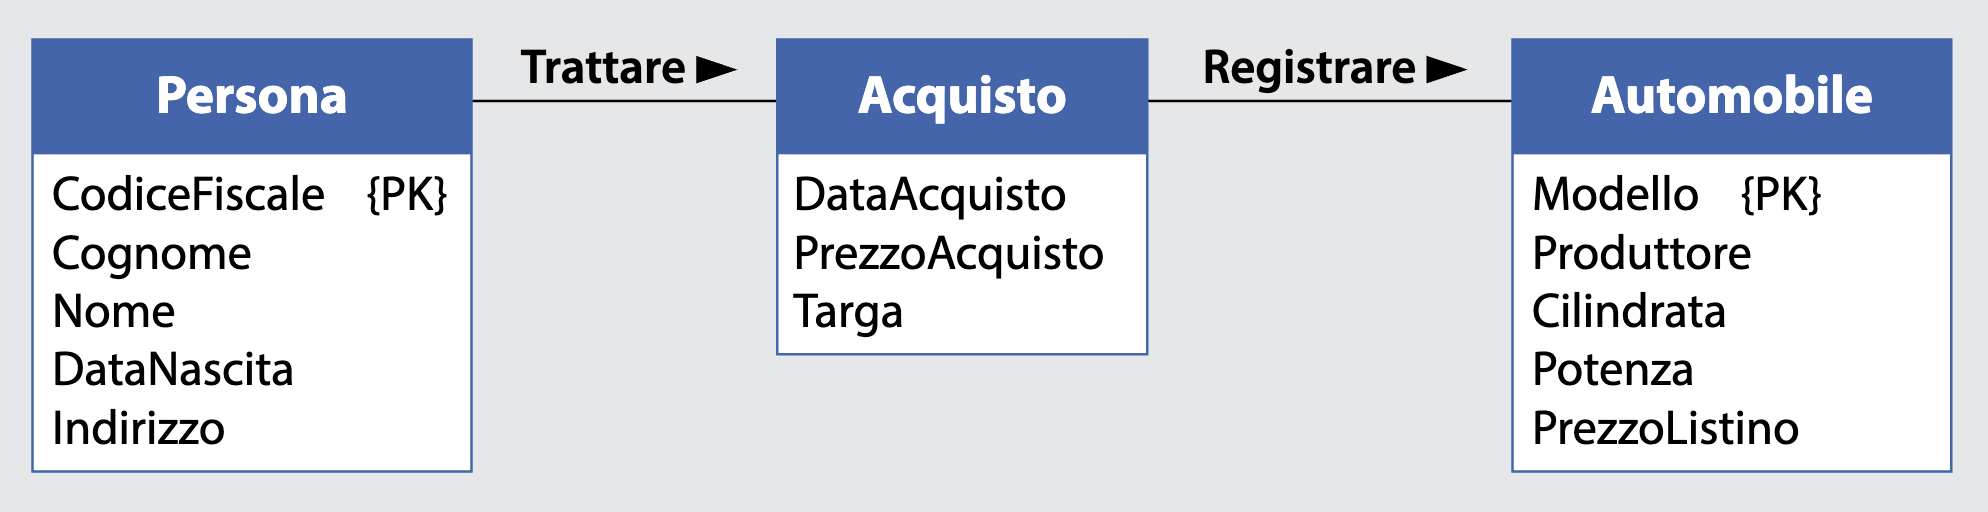Select the Cognome attribute in Persona
The width and height of the screenshot is (1988, 512).
[152, 254]
